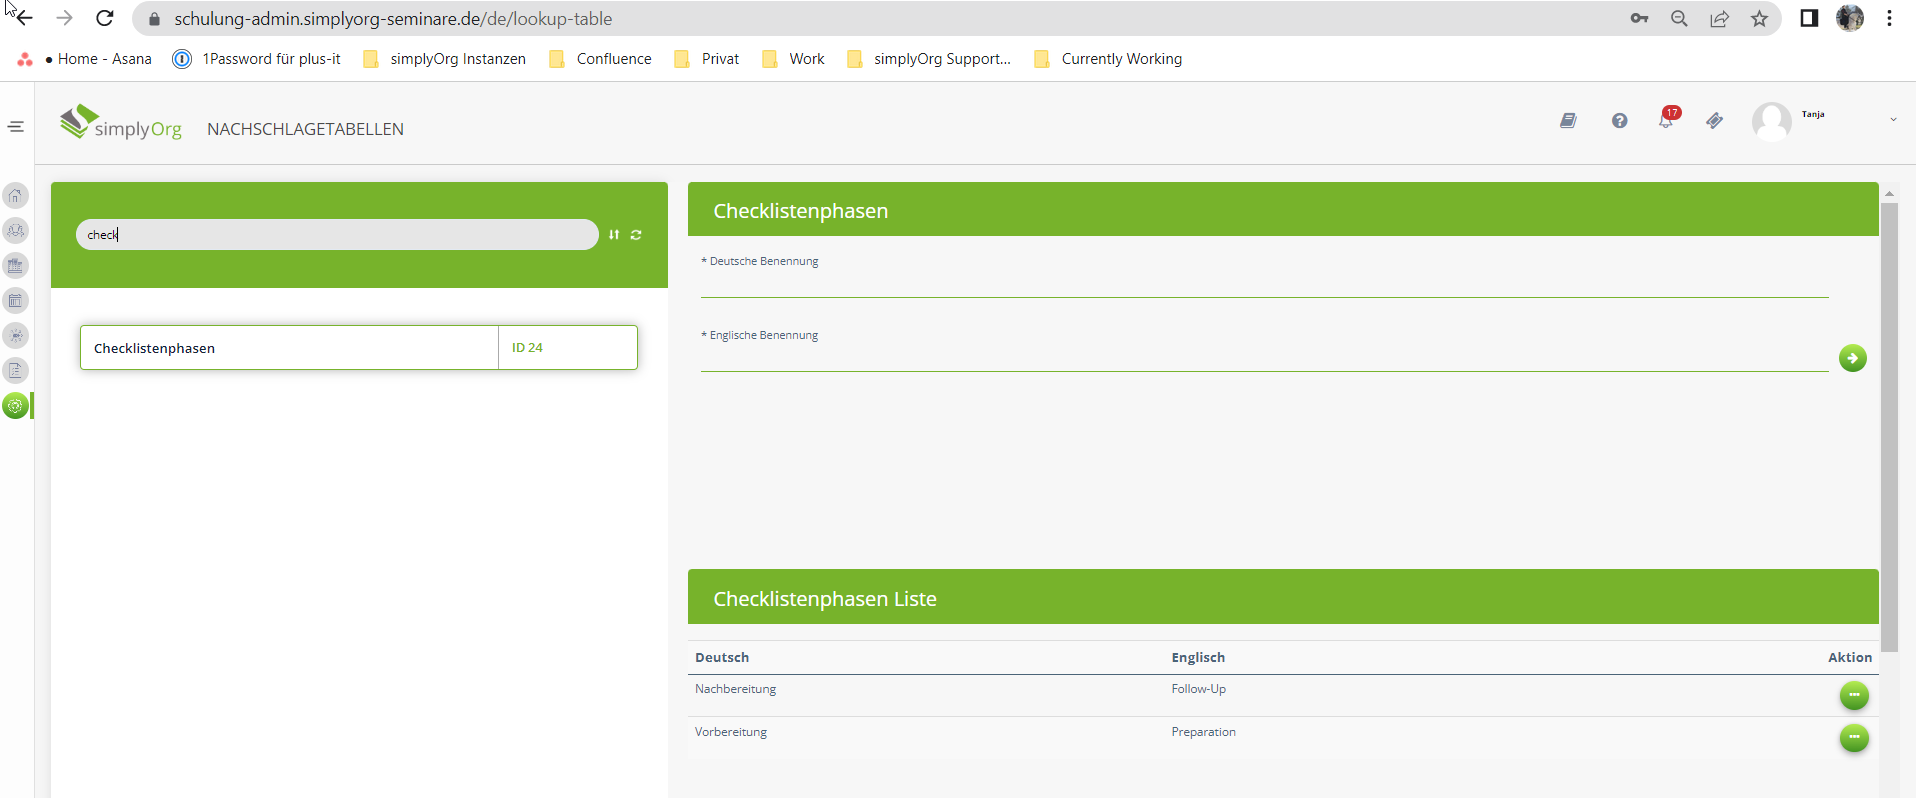1916x798 pixels.
Task: Click the notification bell with 17 badge
Action: tap(1666, 121)
